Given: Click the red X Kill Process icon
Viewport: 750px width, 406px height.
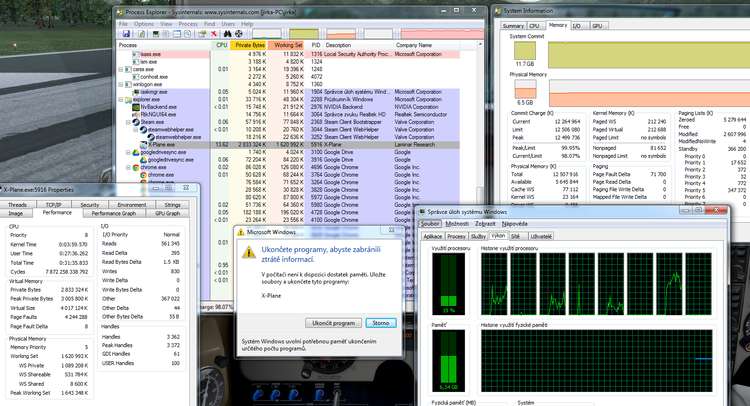Looking at the screenshot, I should point(214,33).
